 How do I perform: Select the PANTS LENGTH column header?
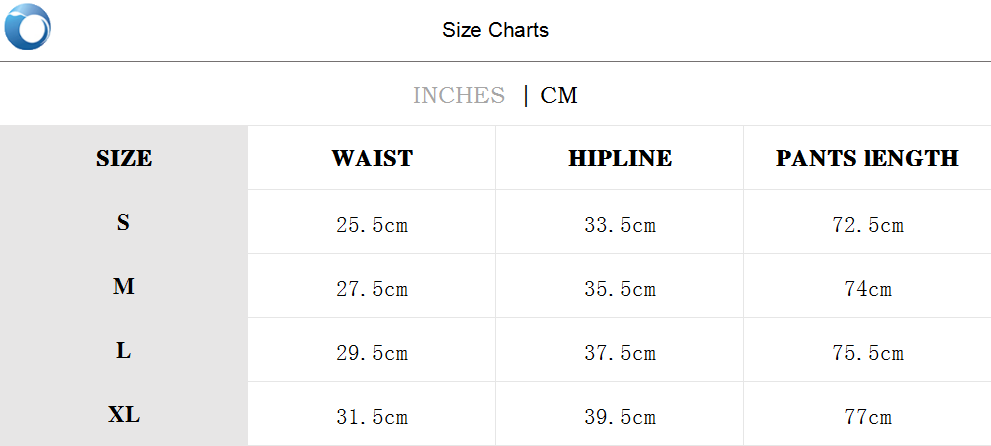[867, 158]
